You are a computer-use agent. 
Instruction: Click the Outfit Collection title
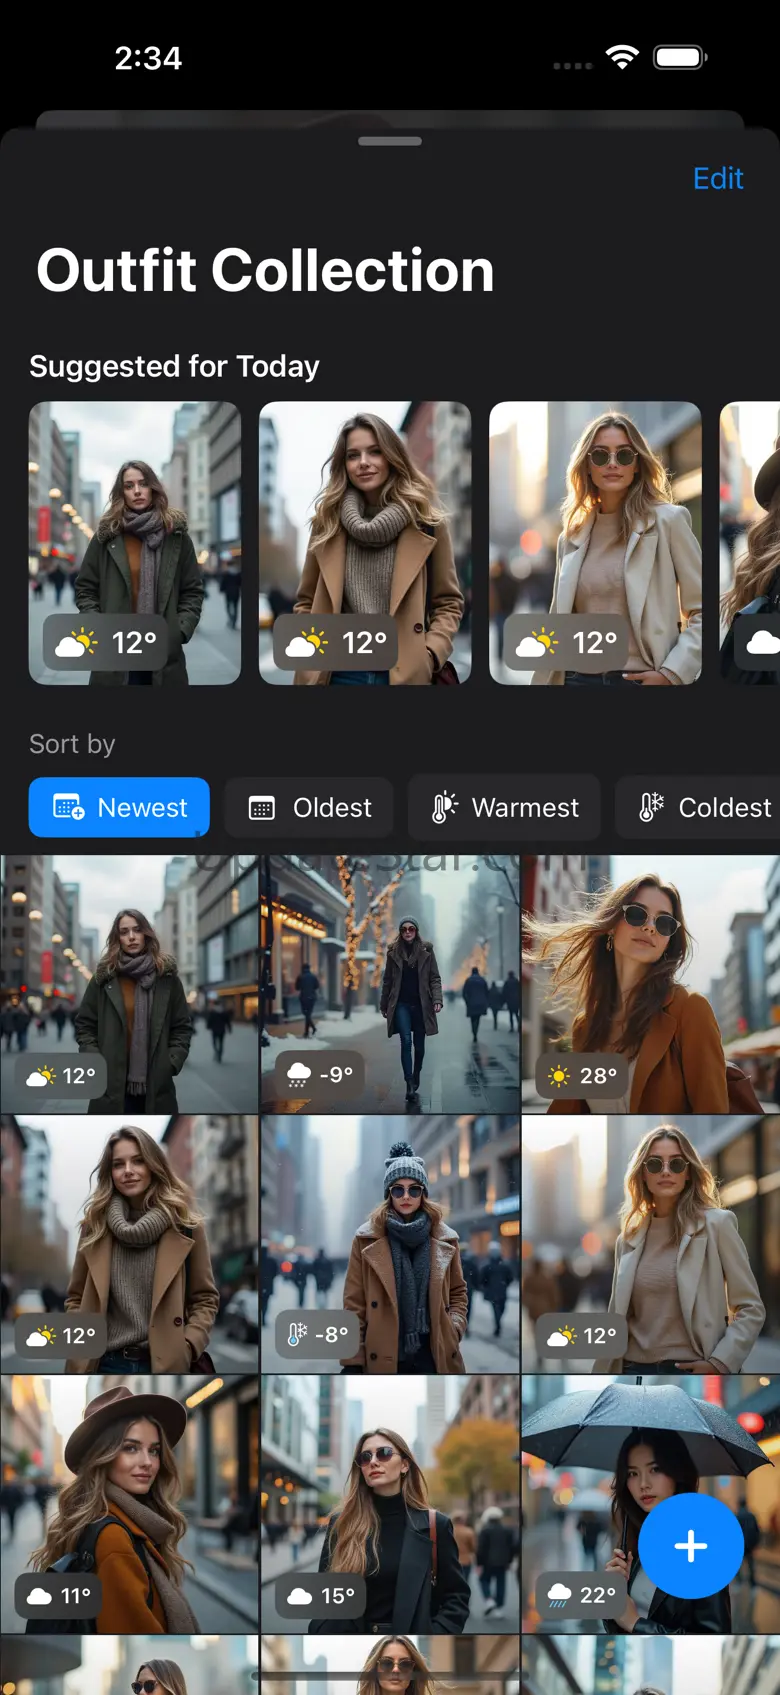coord(266,271)
